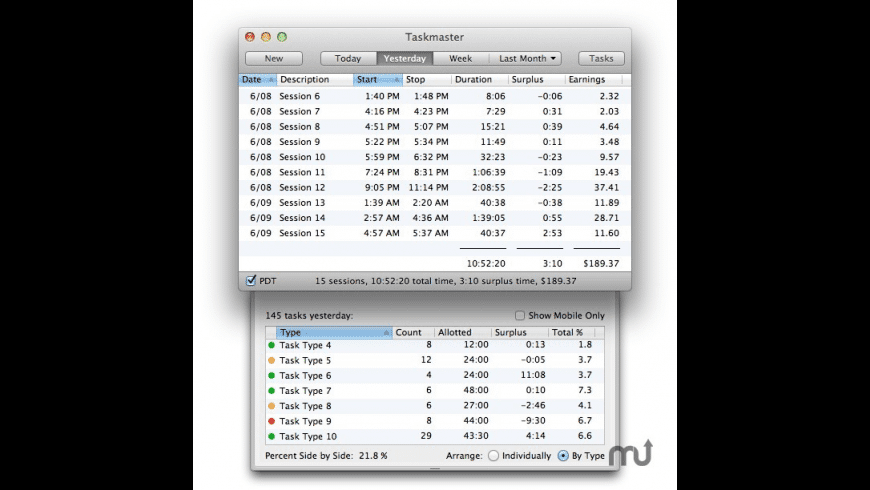
Task: Select the Task Type 4 label
Action: (x=305, y=345)
